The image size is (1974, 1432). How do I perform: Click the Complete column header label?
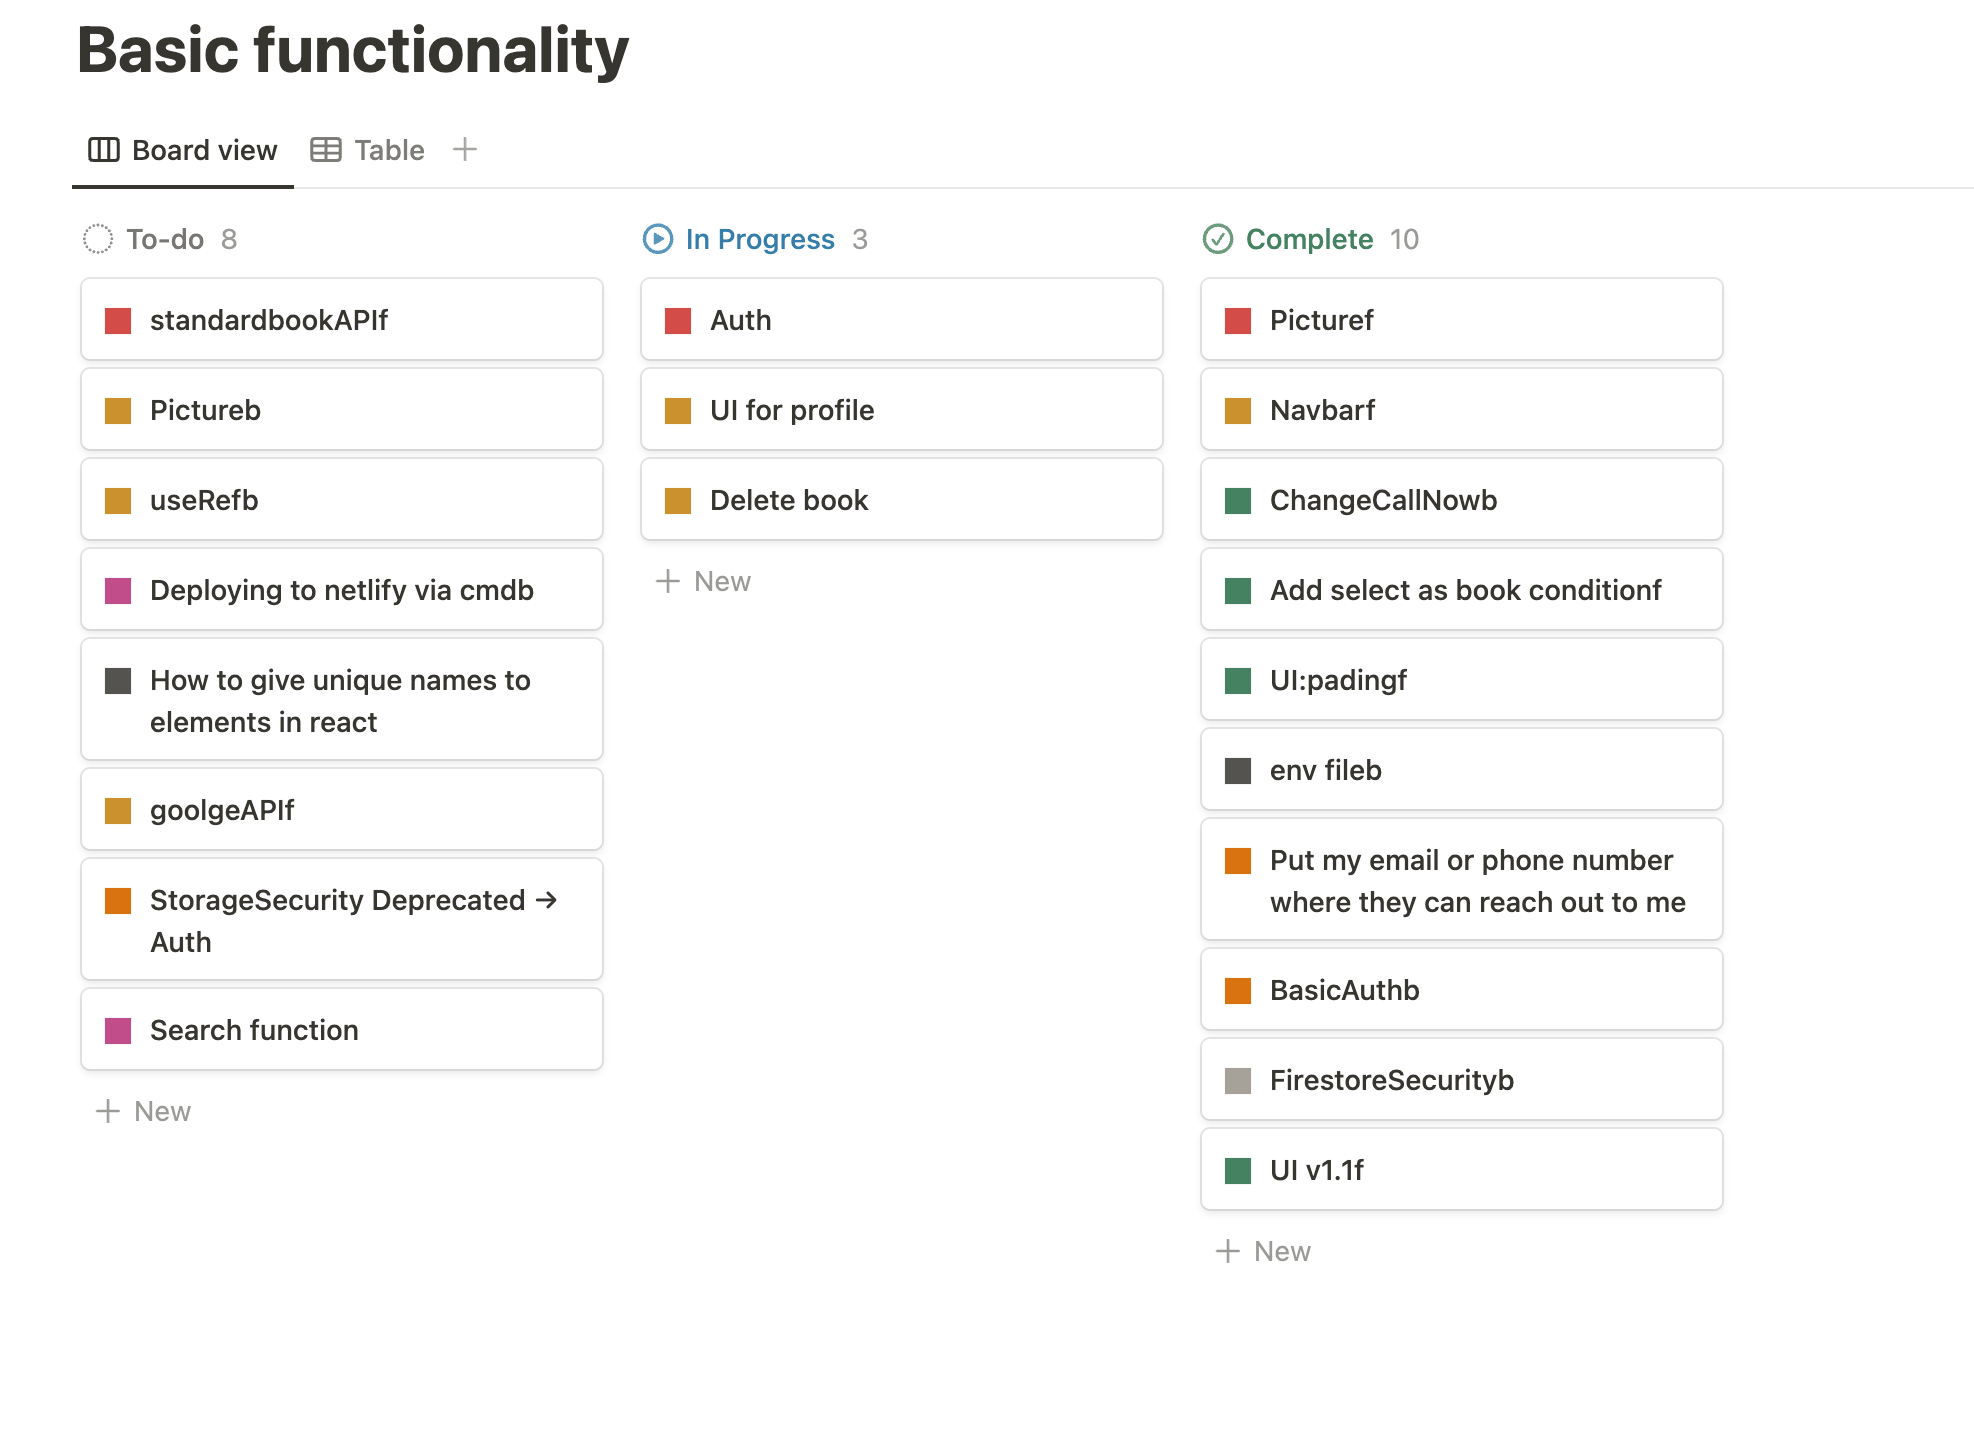pos(1309,239)
